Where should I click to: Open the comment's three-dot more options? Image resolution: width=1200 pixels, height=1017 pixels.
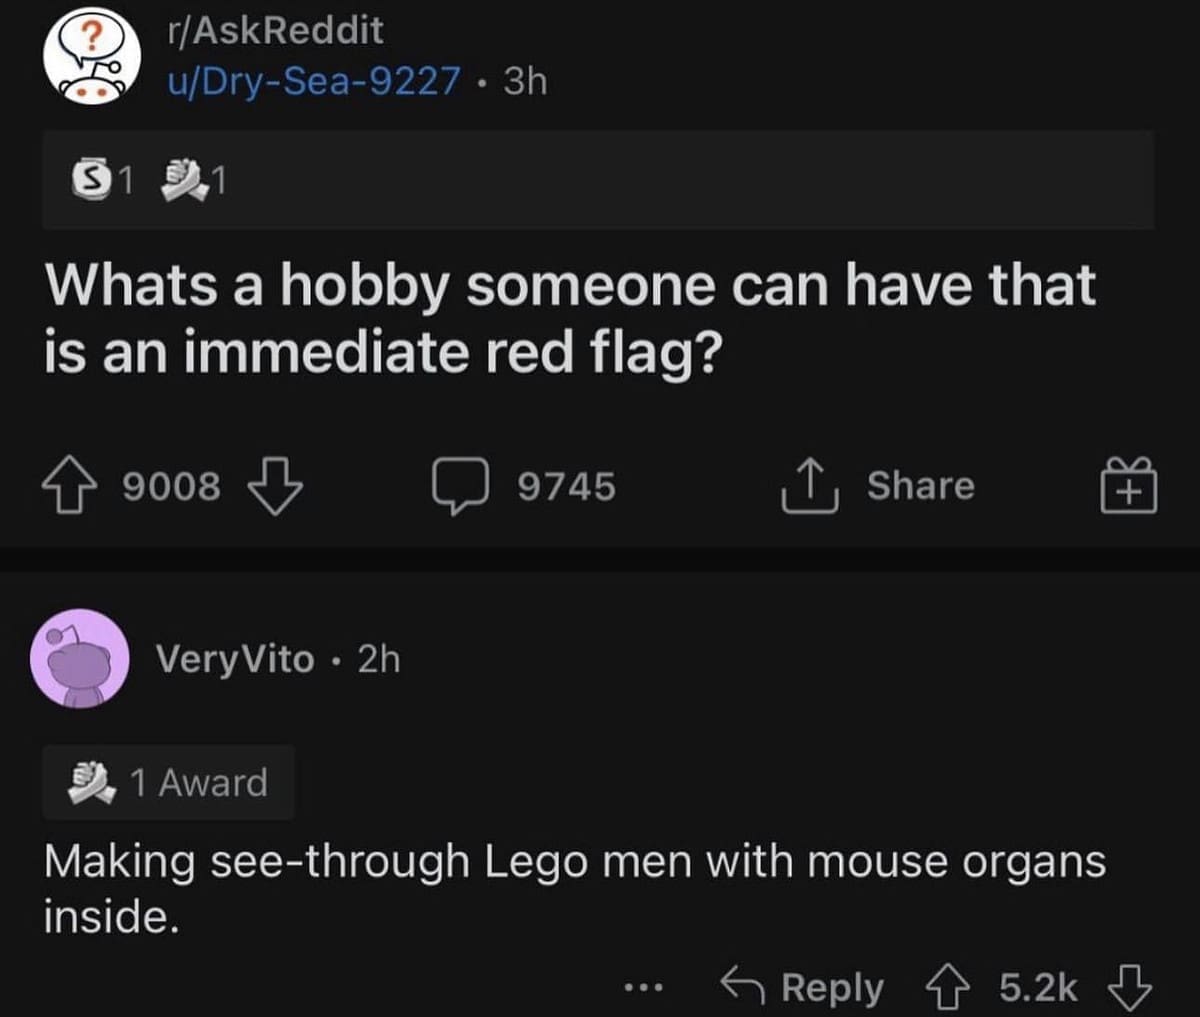click(638, 988)
